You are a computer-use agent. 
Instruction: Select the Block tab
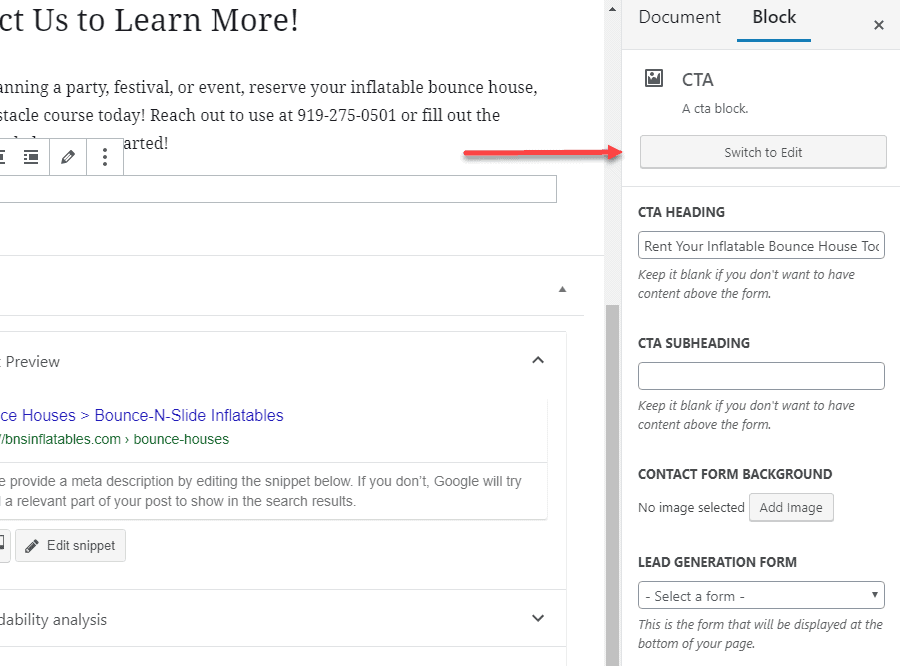pyautogui.click(x=774, y=18)
